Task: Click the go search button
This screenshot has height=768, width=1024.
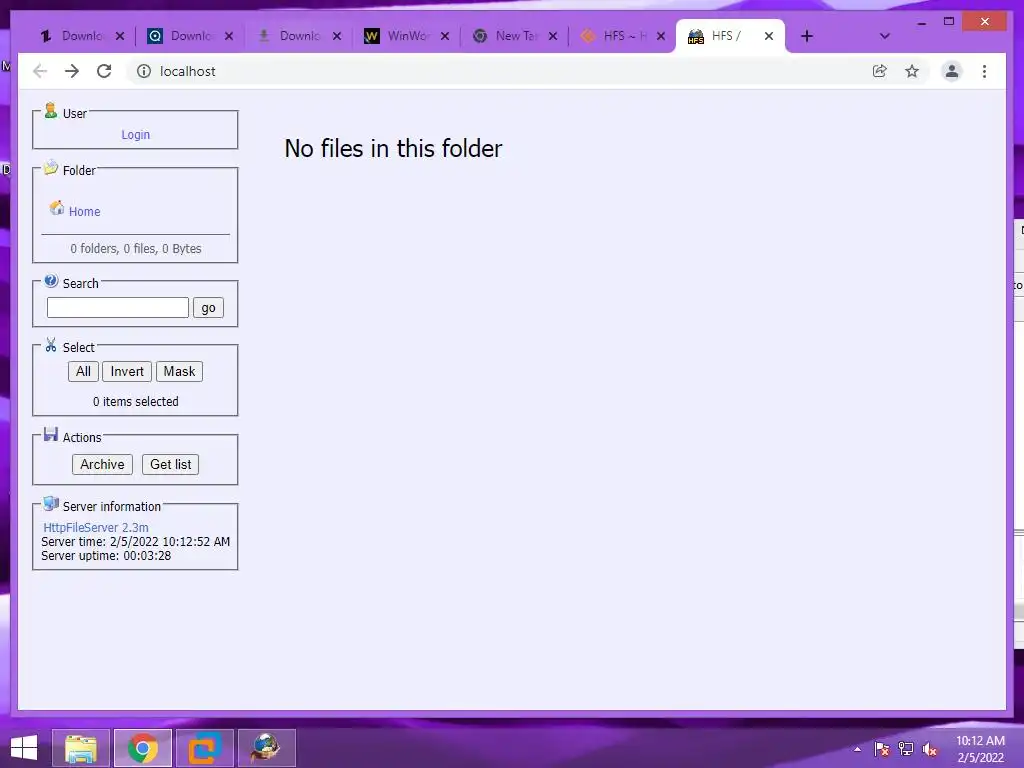Action: tap(208, 308)
